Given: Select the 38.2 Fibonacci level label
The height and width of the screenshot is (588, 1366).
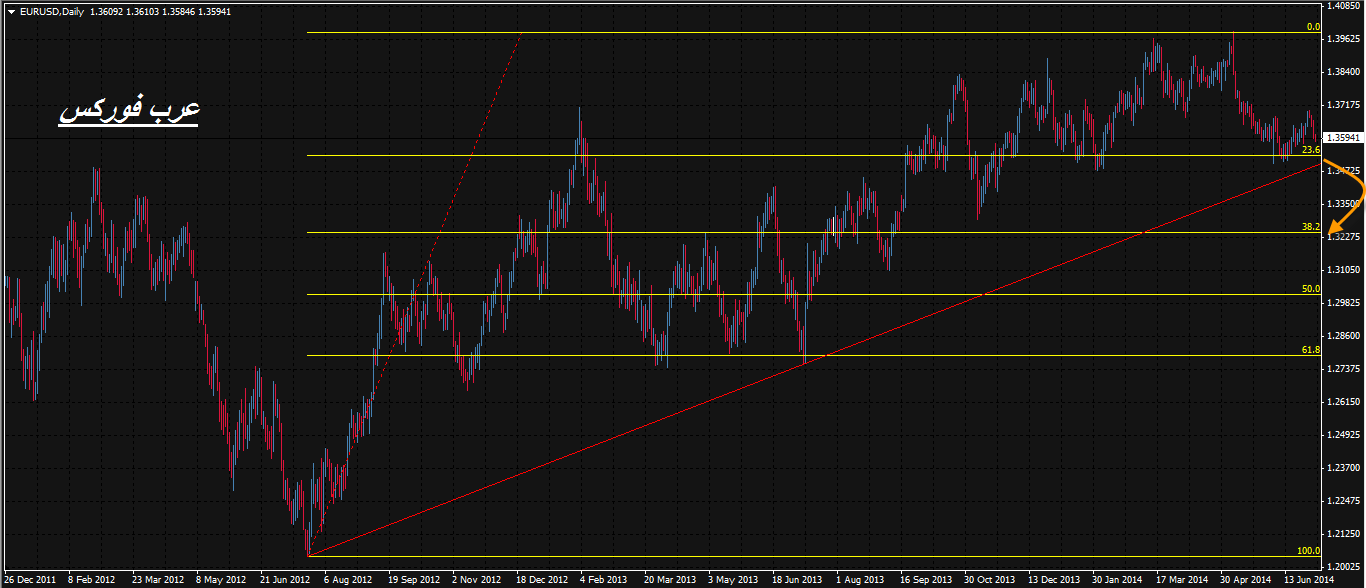Looking at the screenshot, I should pyautogui.click(x=1311, y=227).
